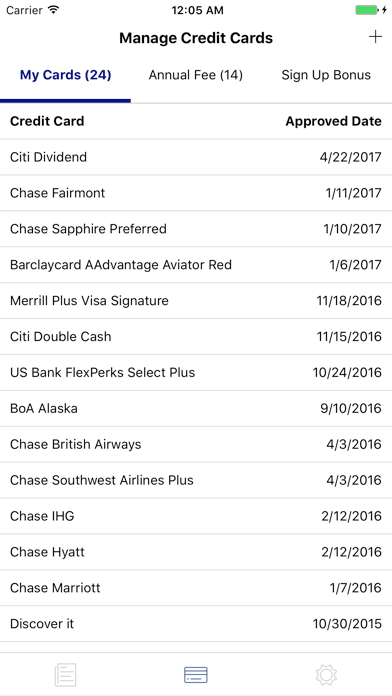Switch to Annual Fee (14) tab
This screenshot has width=392, height=696.
(x=196, y=75)
